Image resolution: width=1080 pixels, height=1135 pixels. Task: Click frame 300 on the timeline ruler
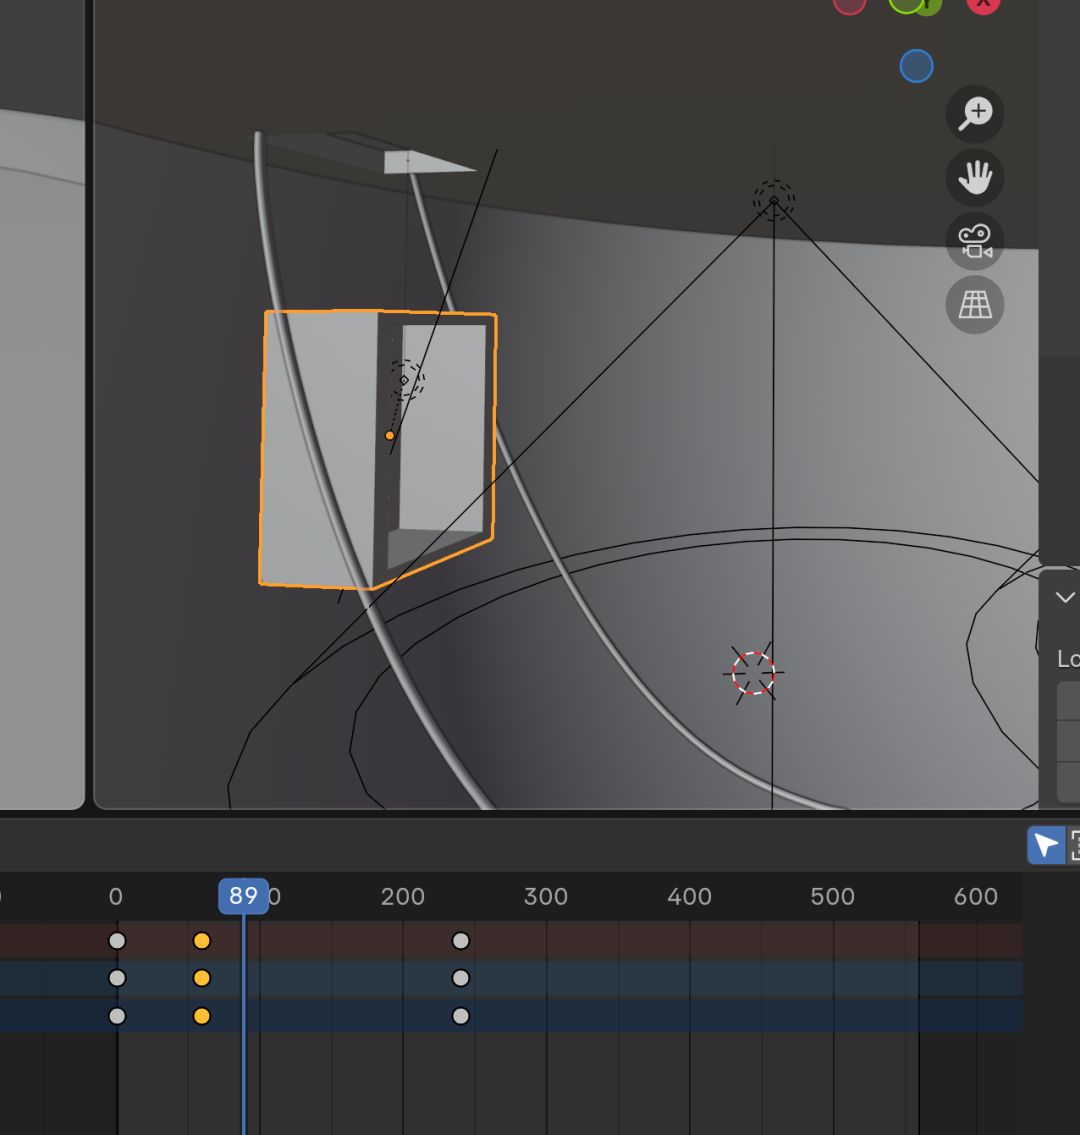click(x=546, y=896)
